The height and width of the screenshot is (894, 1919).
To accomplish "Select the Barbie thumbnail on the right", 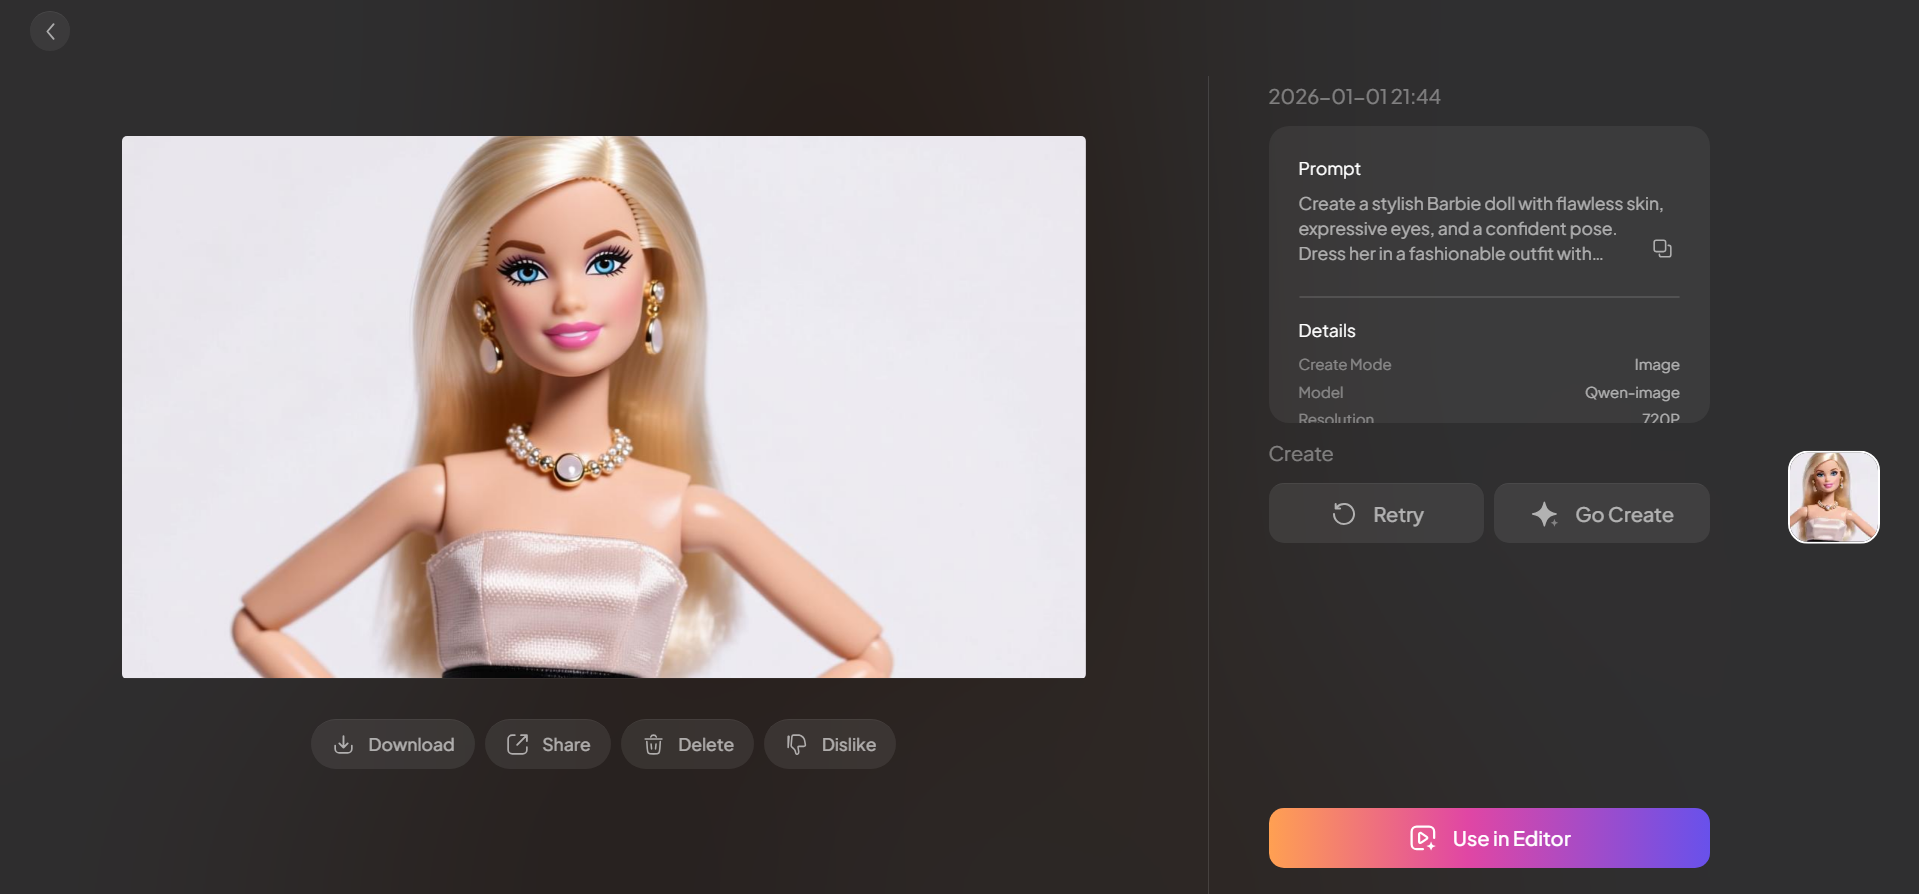I will pos(1834,497).
